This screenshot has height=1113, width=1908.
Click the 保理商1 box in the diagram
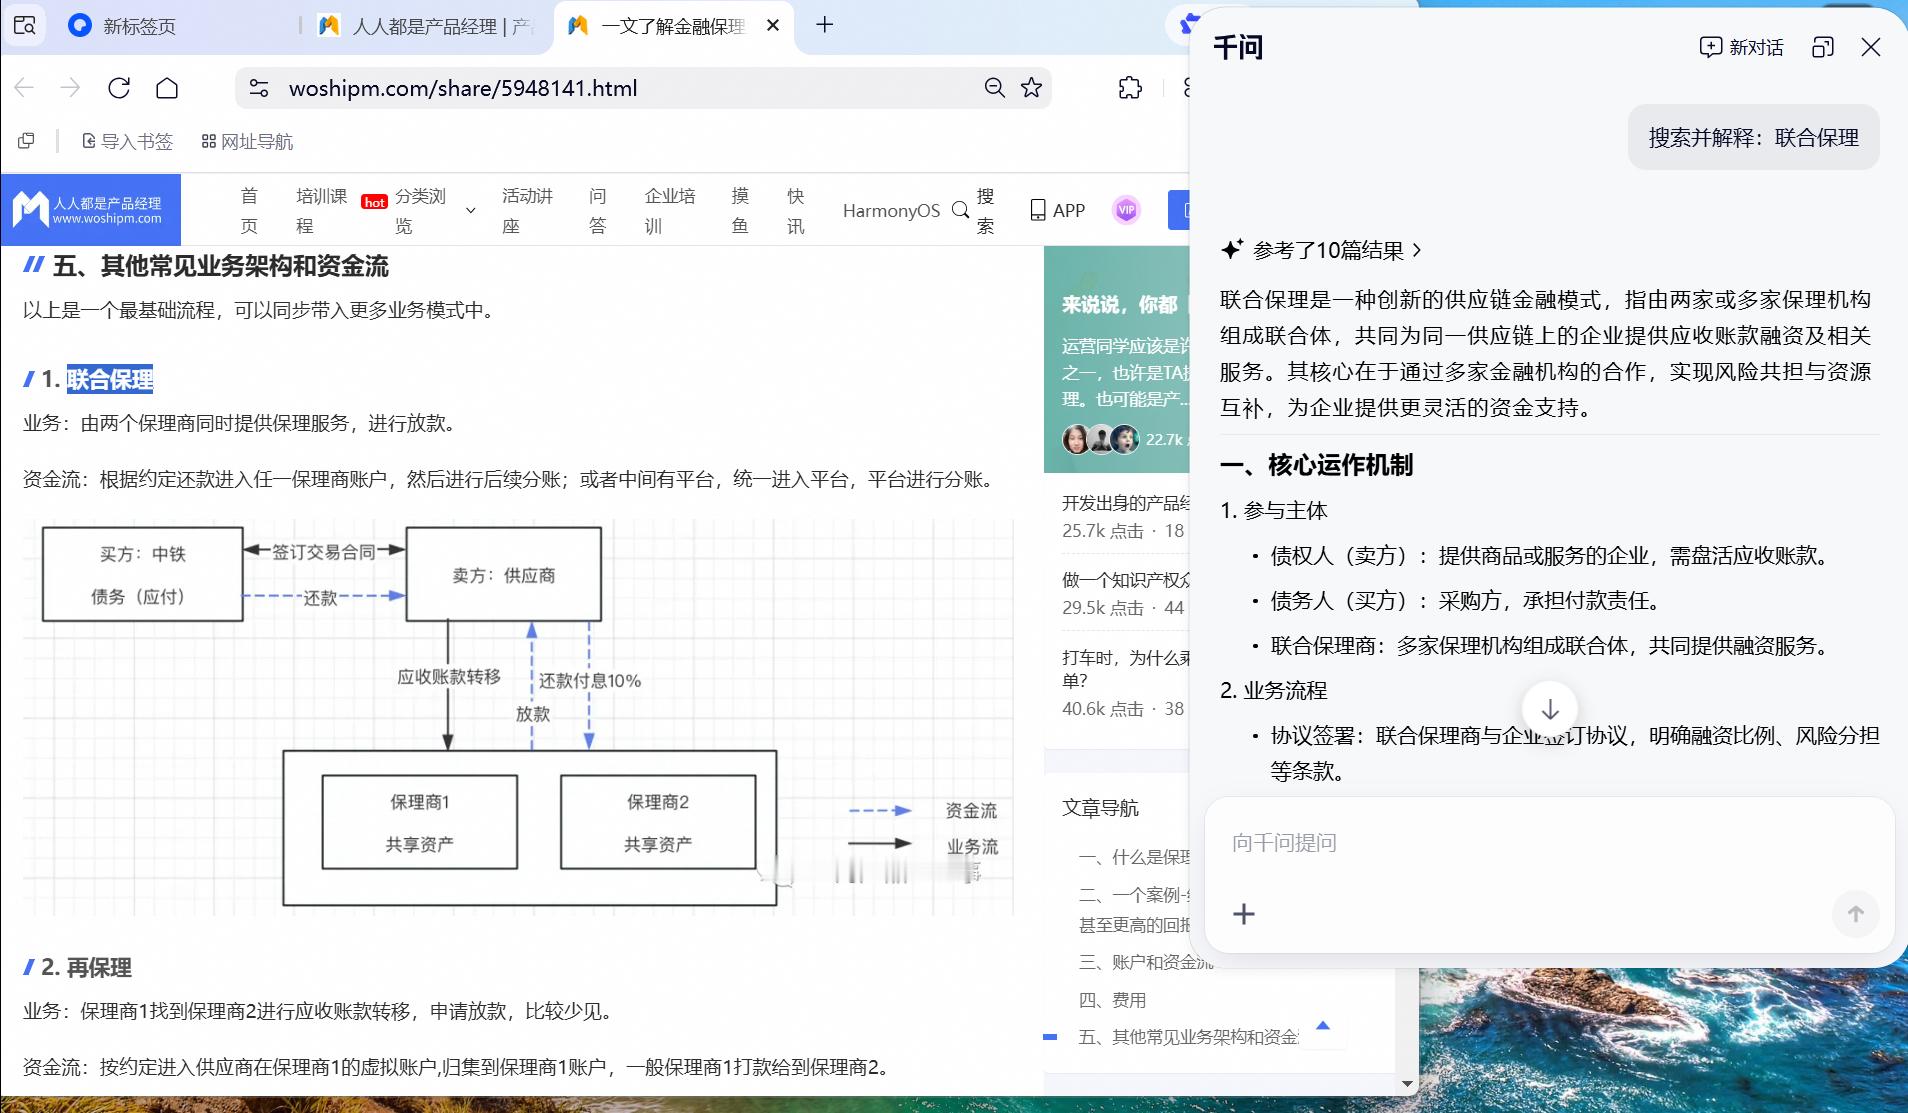pyautogui.click(x=420, y=822)
